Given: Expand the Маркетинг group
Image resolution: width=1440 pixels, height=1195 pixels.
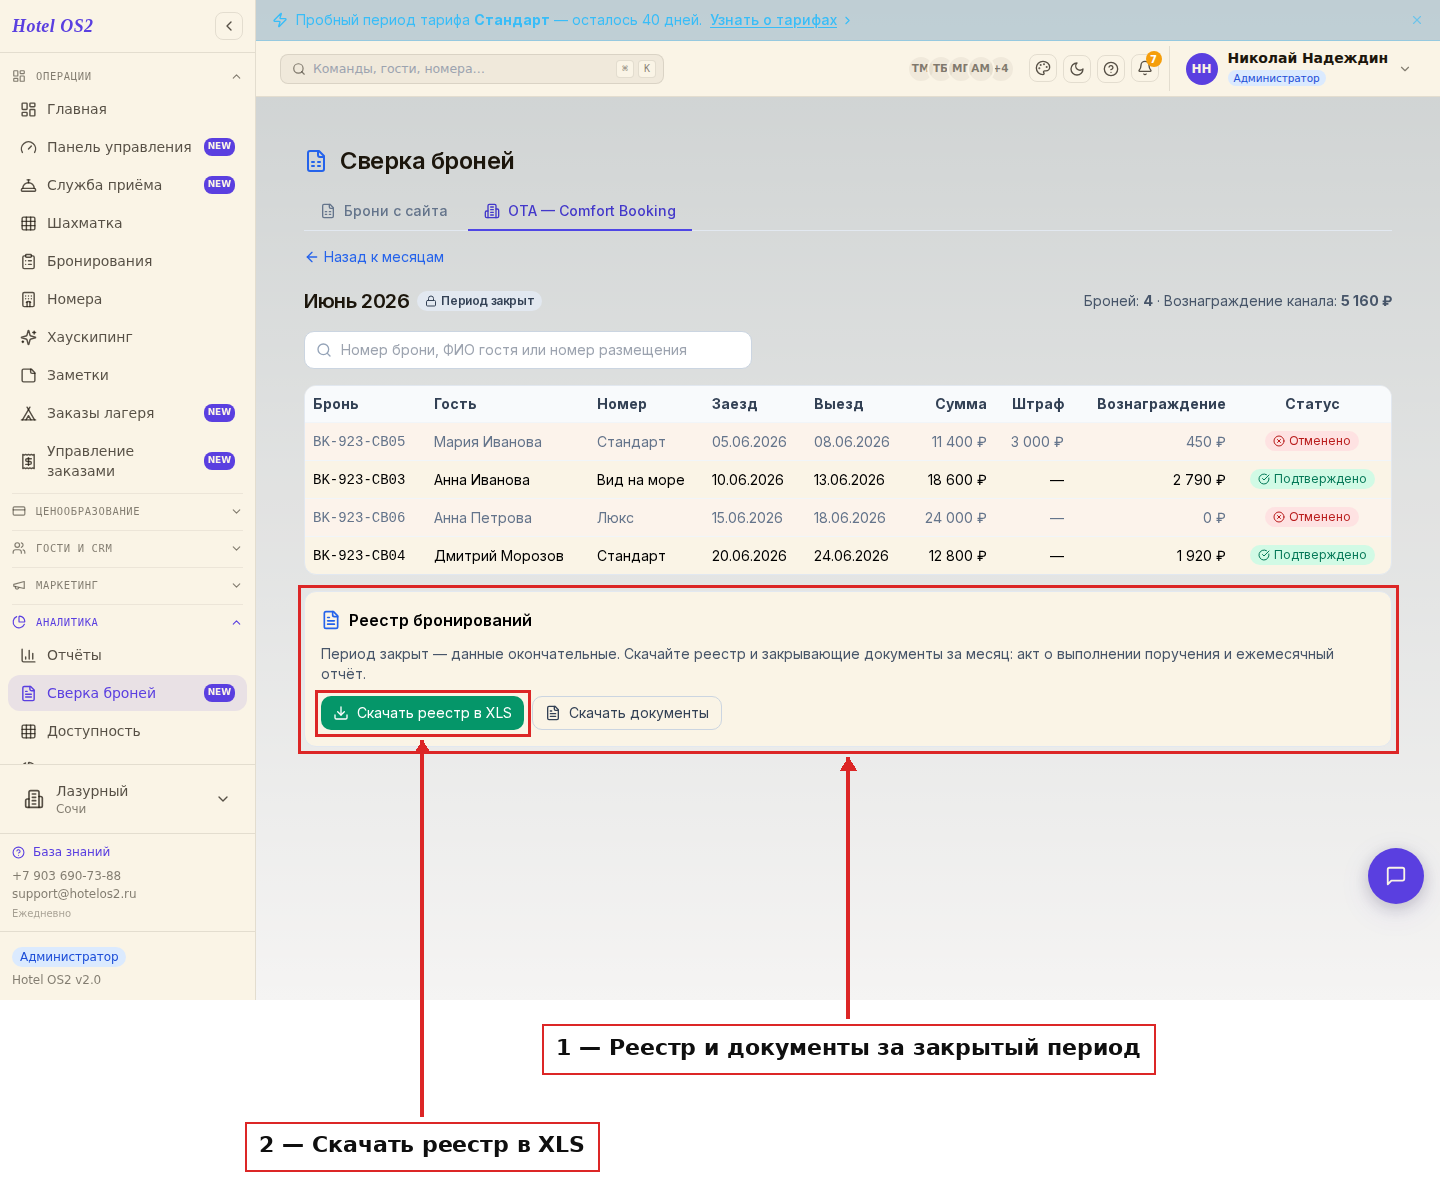Looking at the screenshot, I should tap(127, 585).
